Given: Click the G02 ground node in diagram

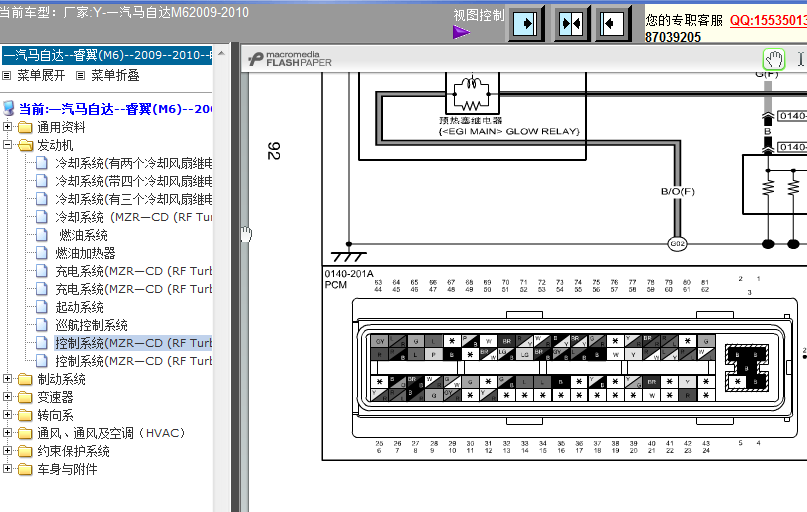Looking at the screenshot, I should pos(677,243).
